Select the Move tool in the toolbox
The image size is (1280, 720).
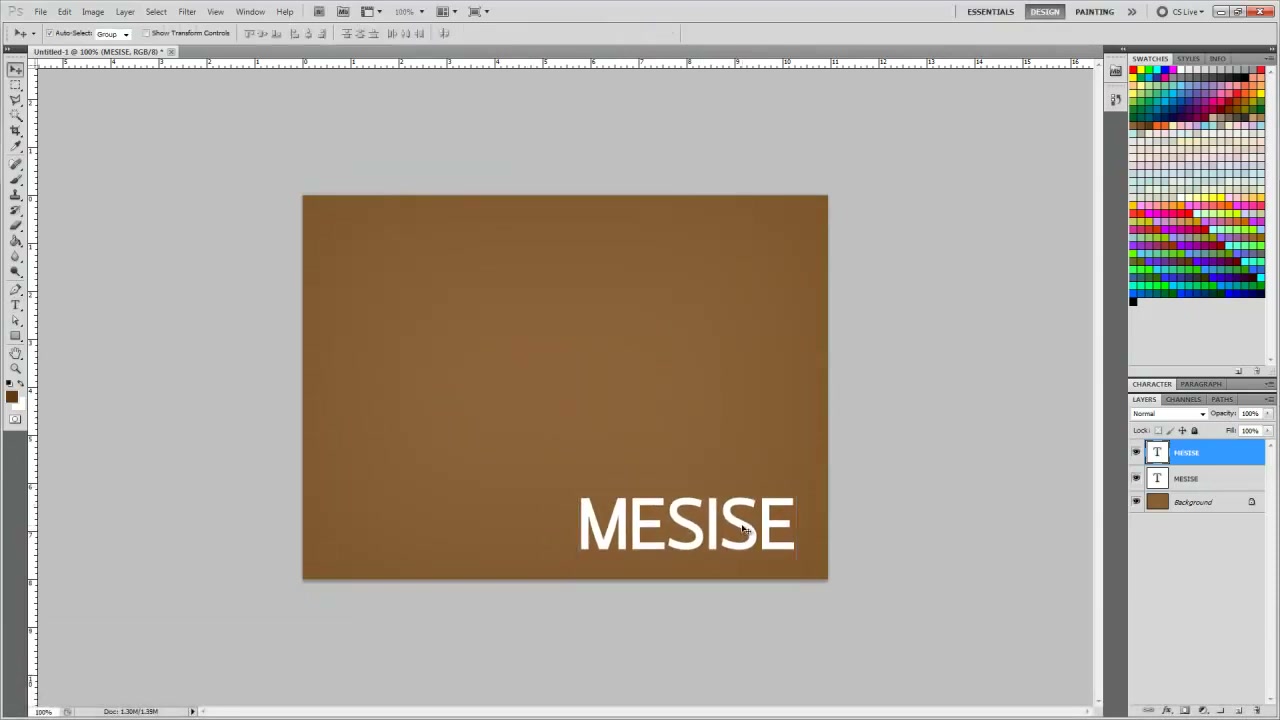coord(16,69)
